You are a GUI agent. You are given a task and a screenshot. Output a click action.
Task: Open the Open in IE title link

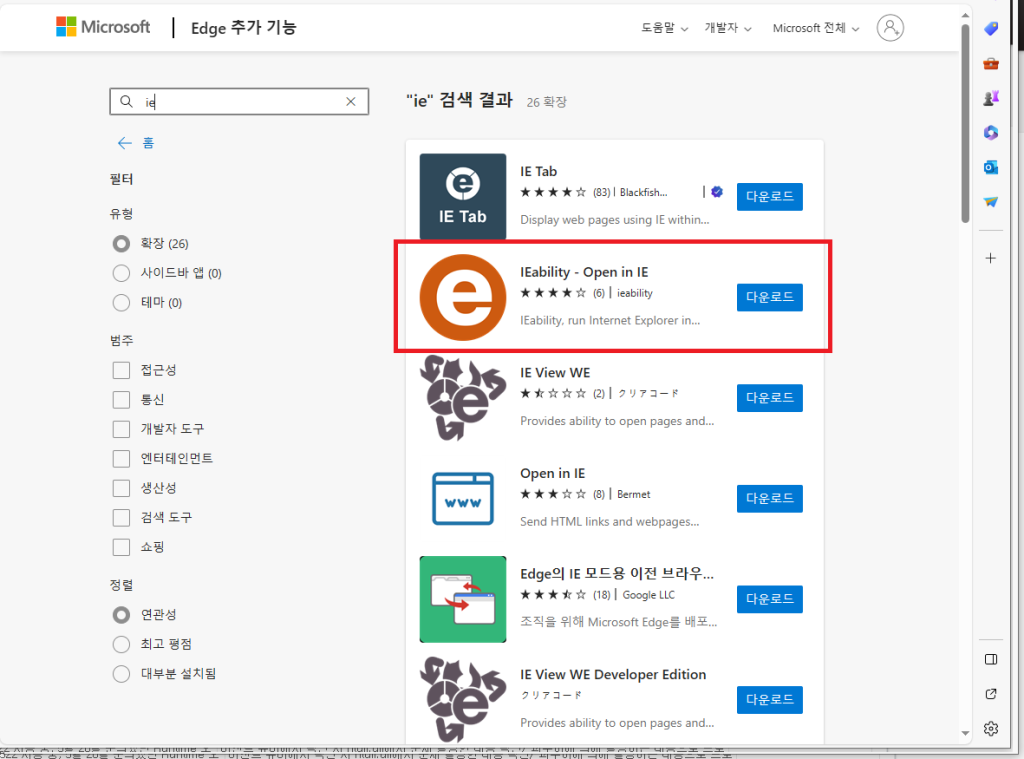tap(552, 473)
